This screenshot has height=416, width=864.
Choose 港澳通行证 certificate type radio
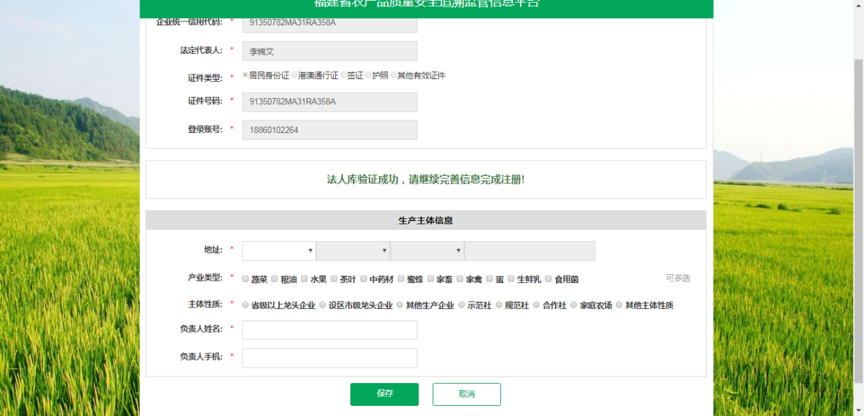point(293,76)
